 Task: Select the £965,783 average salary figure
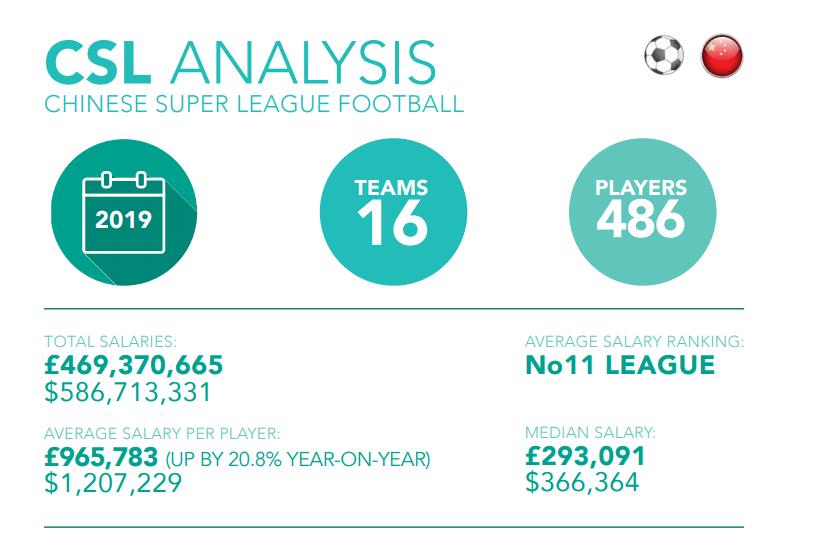[x=102, y=458]
